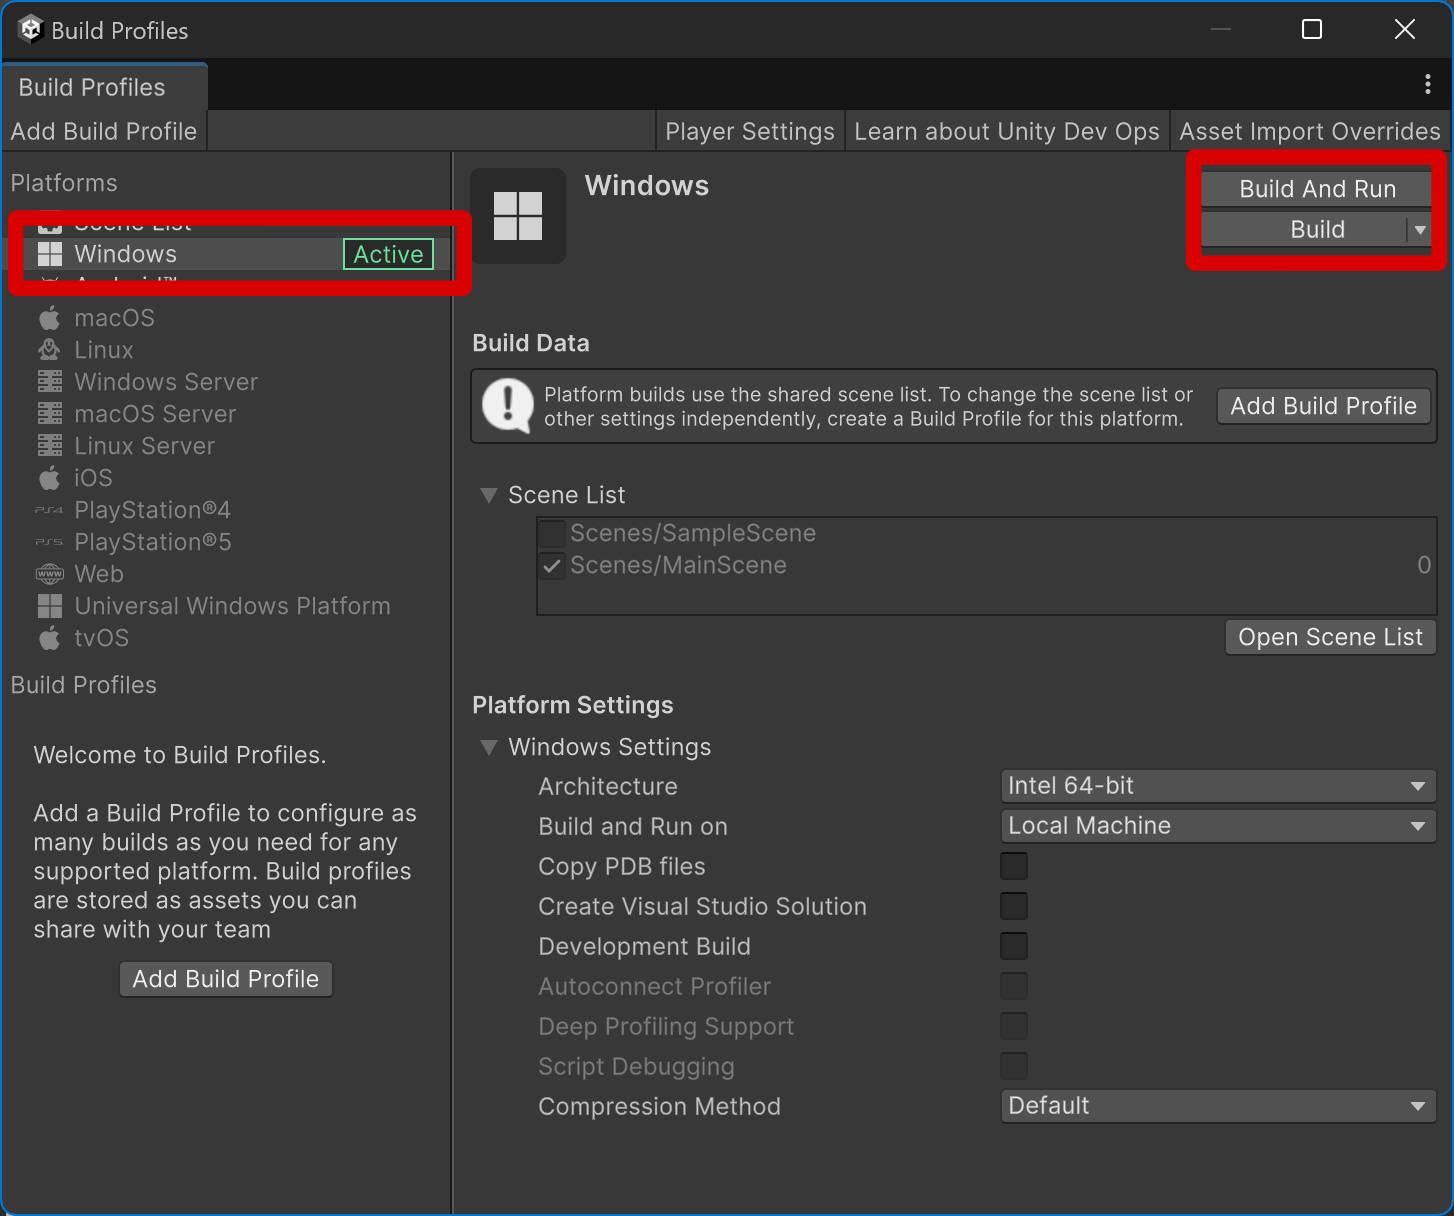The height and width of the screenshot is (1216, 1454).
Task: Click the exclamation info icon in Build Data
Action: click(508, 405)
